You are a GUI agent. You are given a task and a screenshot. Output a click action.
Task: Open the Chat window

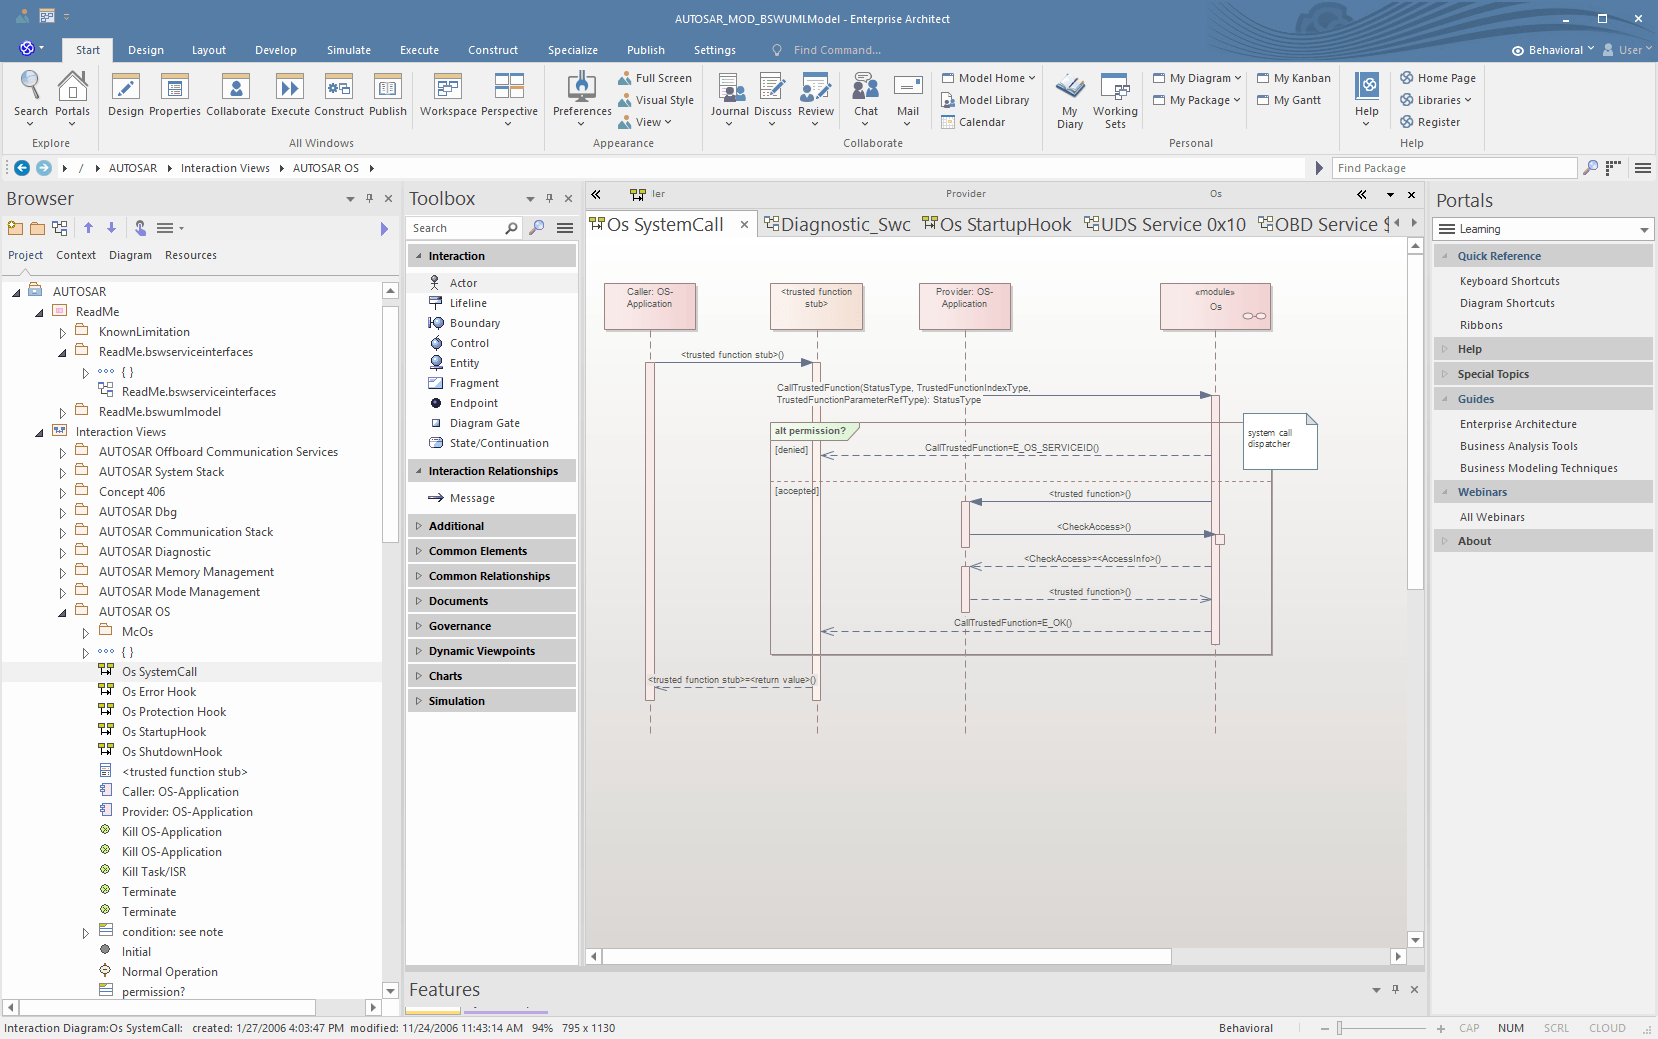pyautogui.click(x=866, y=98)
